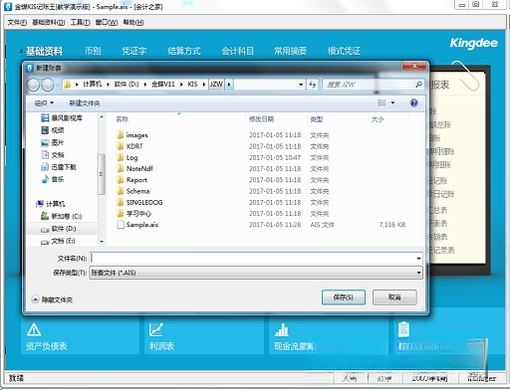Open the 文件(F) menu
Image resolution: width=510 pixels, height=390 pixels.
point(17,22)
